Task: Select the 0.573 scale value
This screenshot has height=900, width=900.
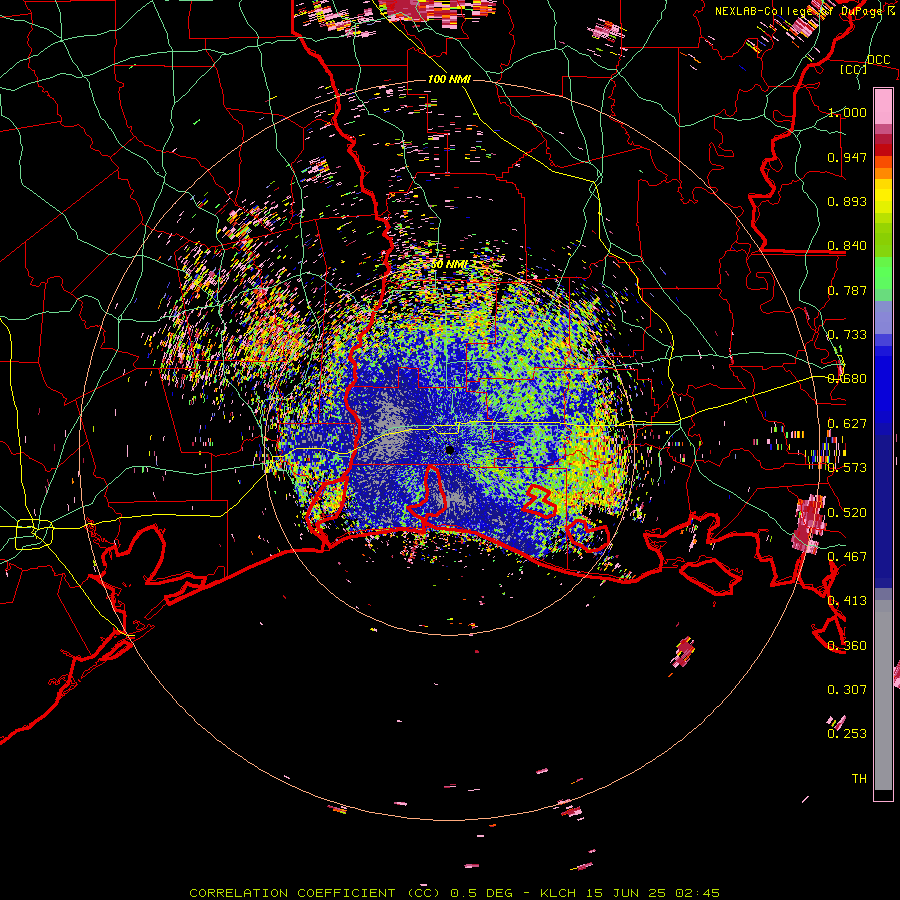Action: 847,468
